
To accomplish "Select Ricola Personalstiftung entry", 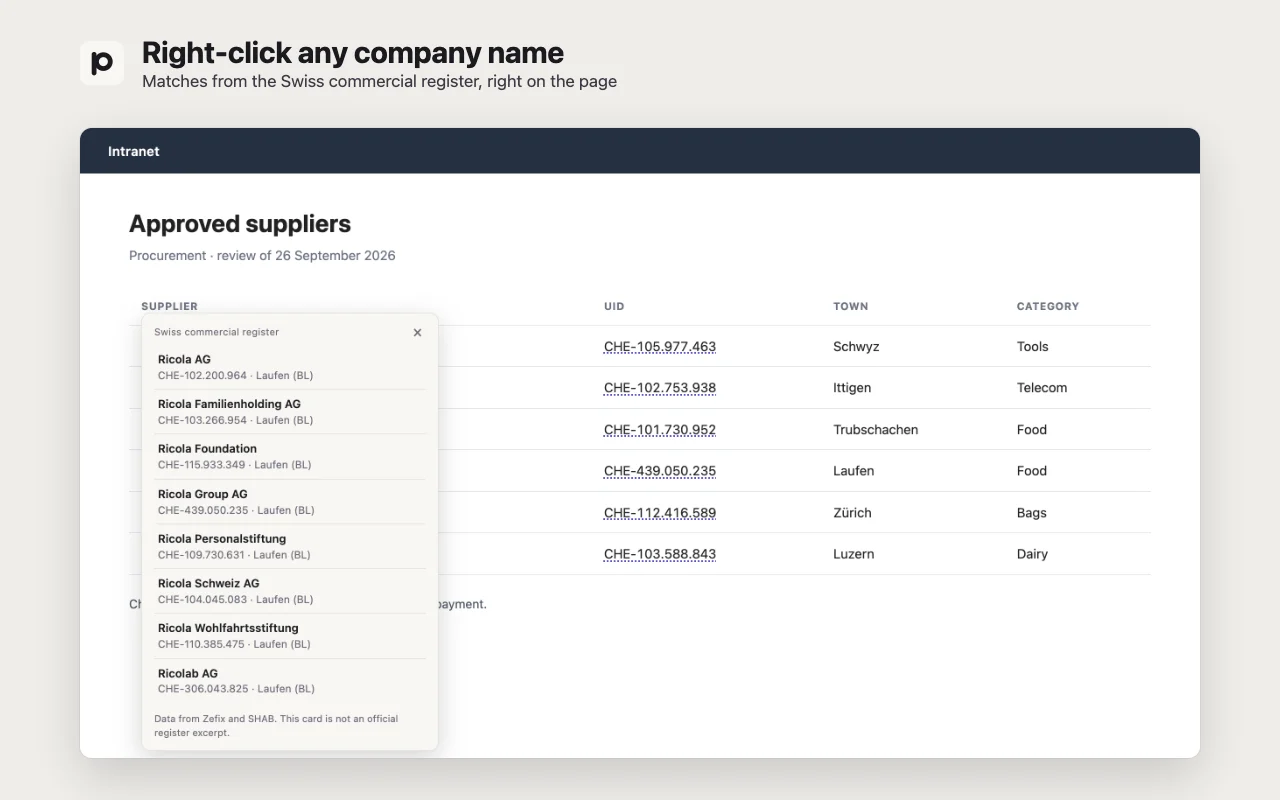I will (290, 546).
